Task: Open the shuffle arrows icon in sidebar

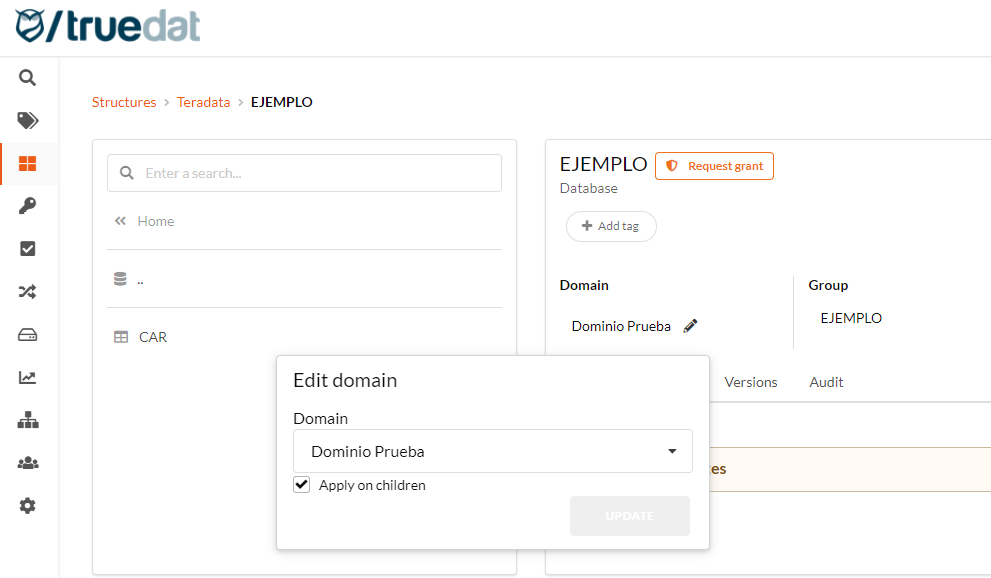Action: [28, 292]
